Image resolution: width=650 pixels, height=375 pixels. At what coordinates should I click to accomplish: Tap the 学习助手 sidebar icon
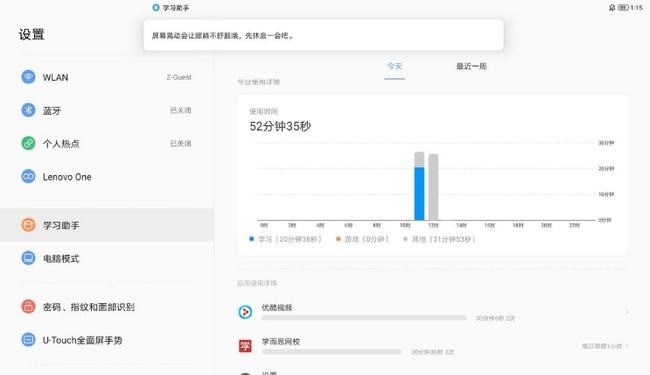tap(28, 225)
